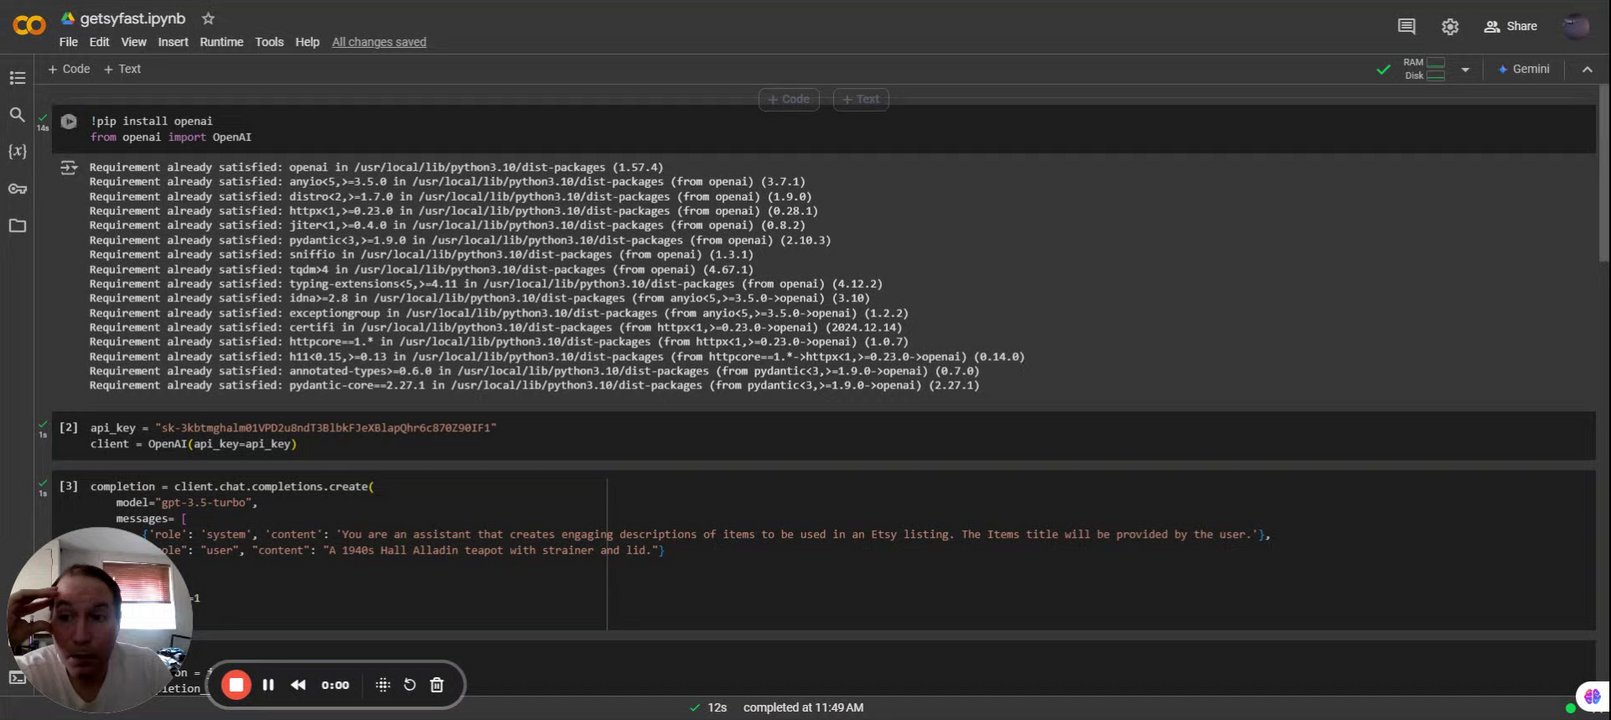Viewport: 1611px width, 720px height.
Task: Open the Gemini assistant
Action: click(x=1524, y=69)
